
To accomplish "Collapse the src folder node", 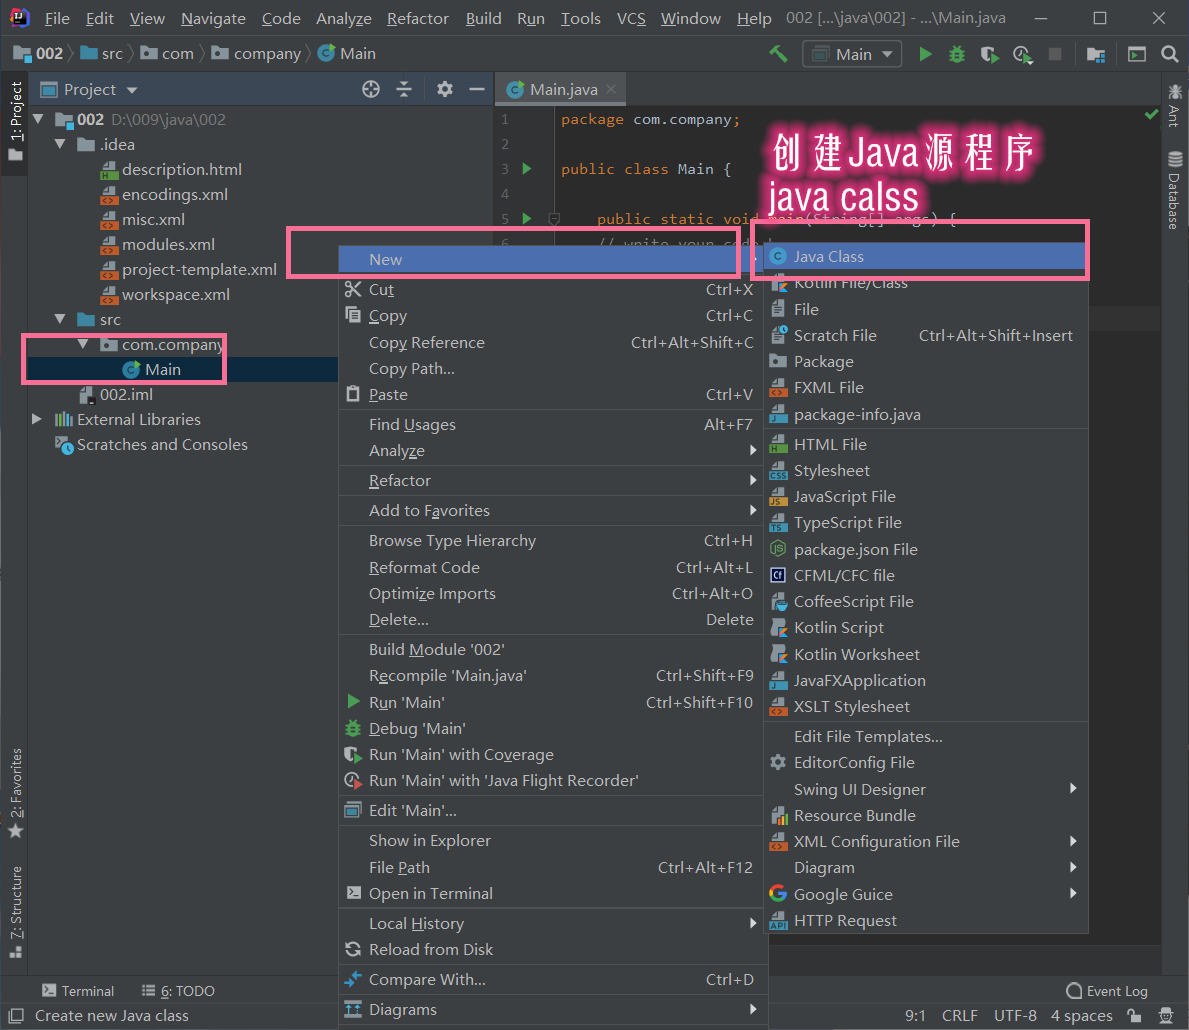I will pyautogui.click(x=61, y=319).
